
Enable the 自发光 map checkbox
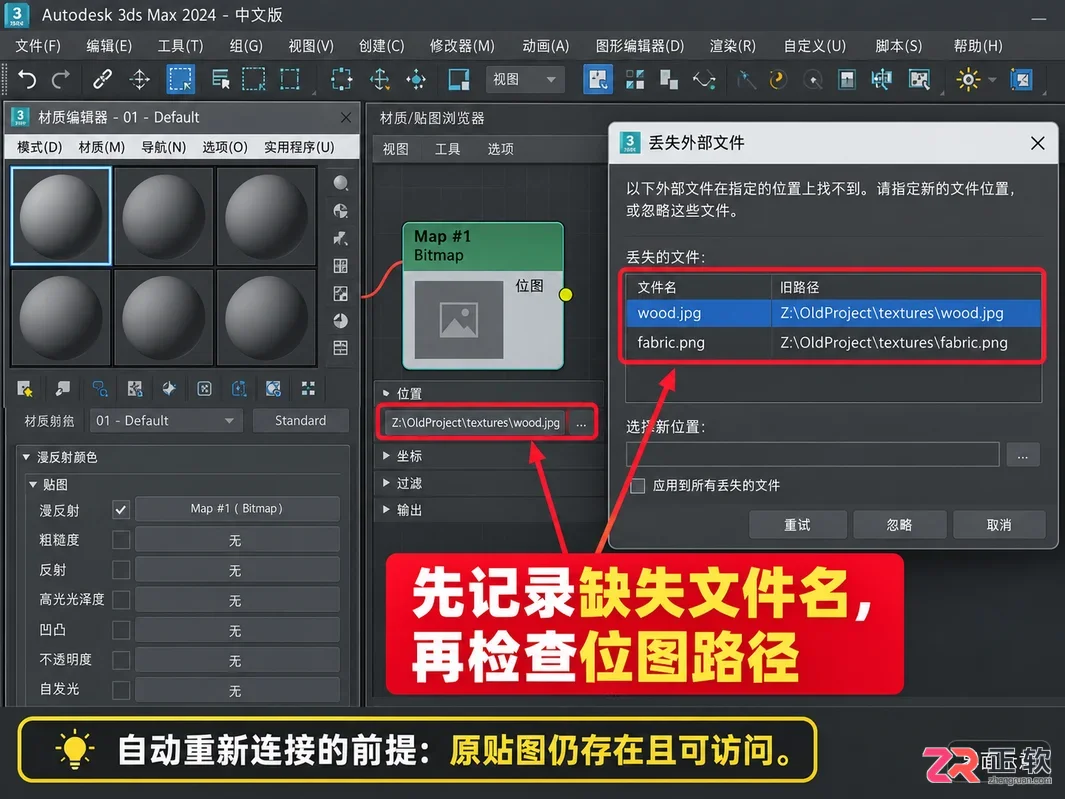point(121,690)
